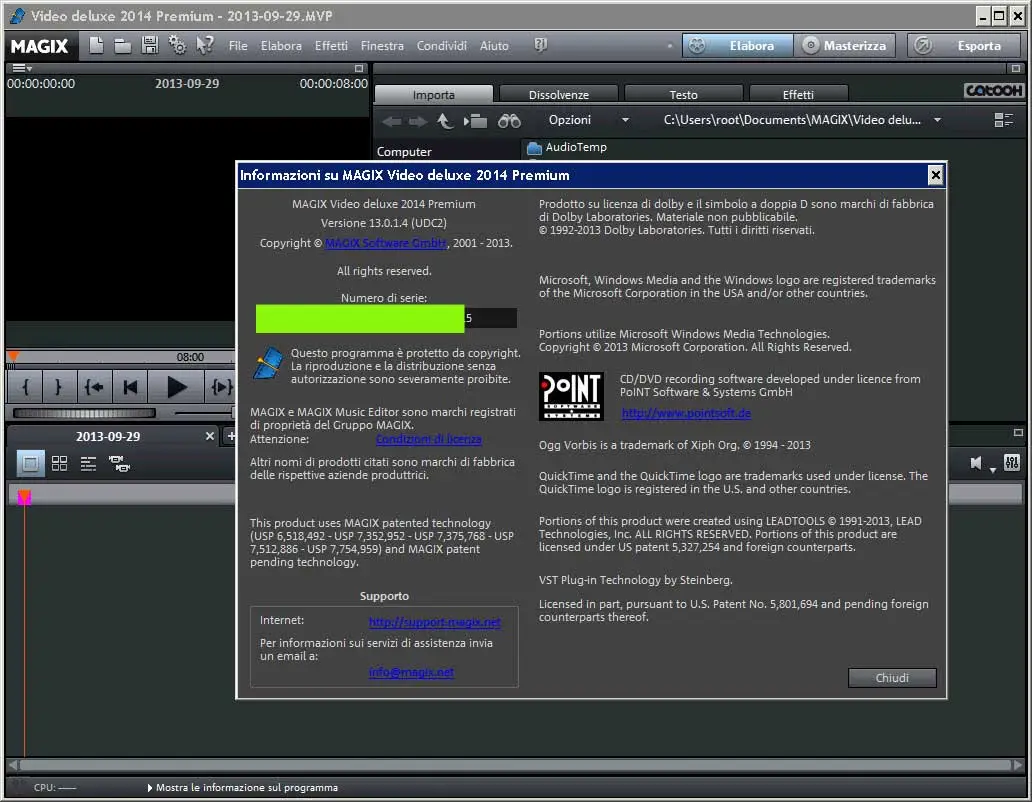
Task: Open the MAGIX Software GmbH link
Action: click(386, 243)
